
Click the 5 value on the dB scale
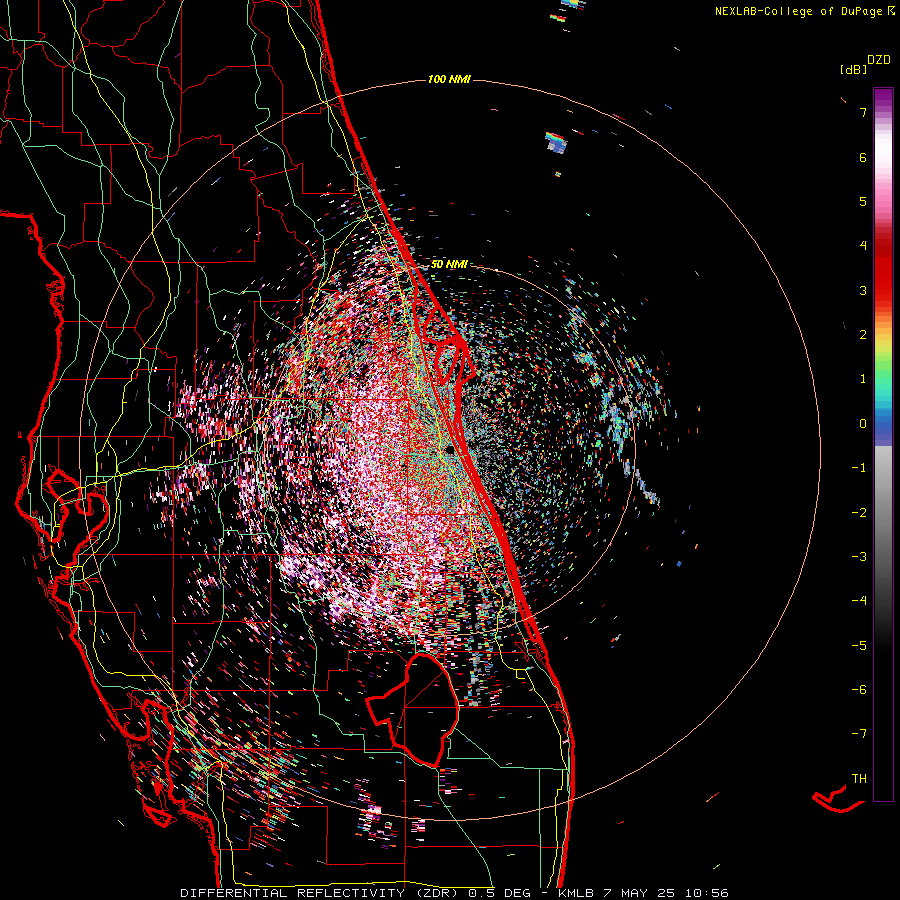(x=863, y=201)
